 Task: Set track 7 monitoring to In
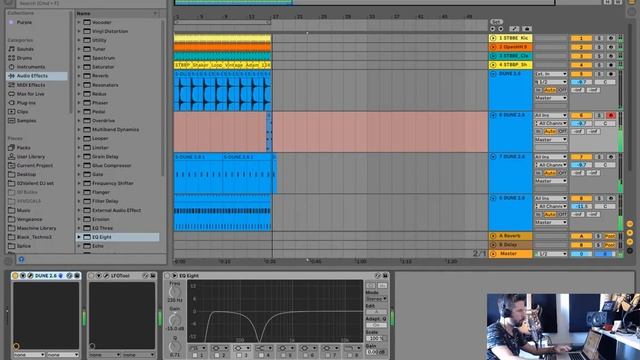click(x=539, y=173)
